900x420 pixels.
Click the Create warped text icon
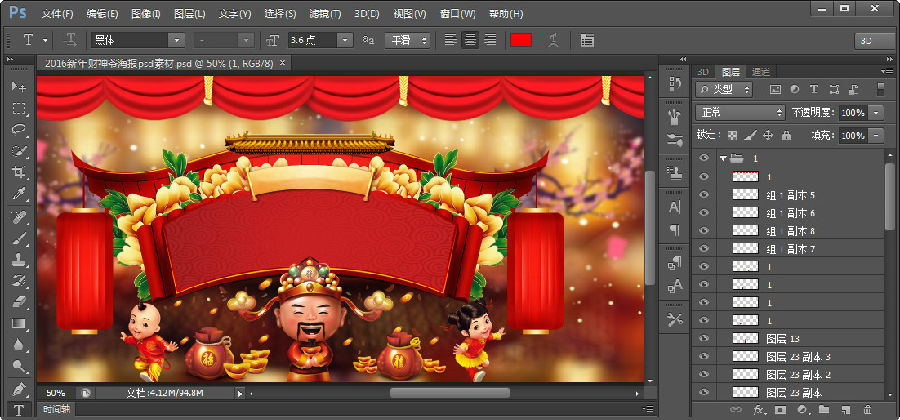[553, 40]
